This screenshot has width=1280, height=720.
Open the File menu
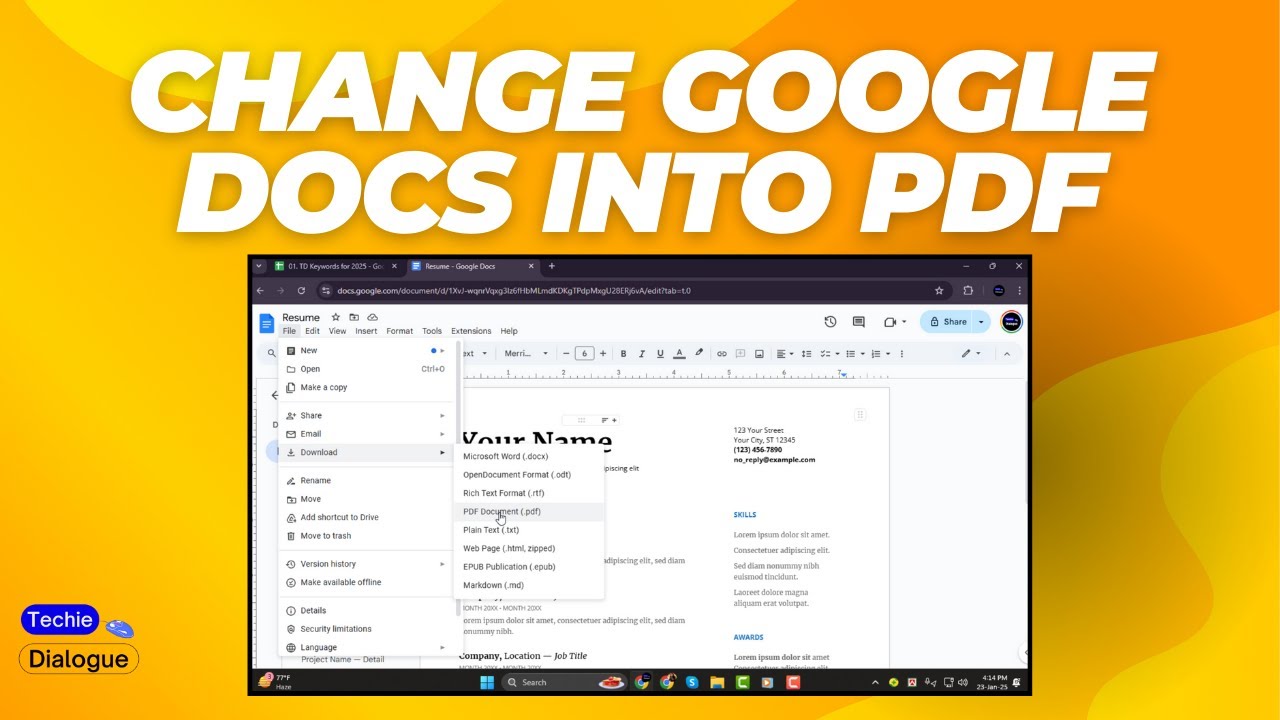(289, 331)
